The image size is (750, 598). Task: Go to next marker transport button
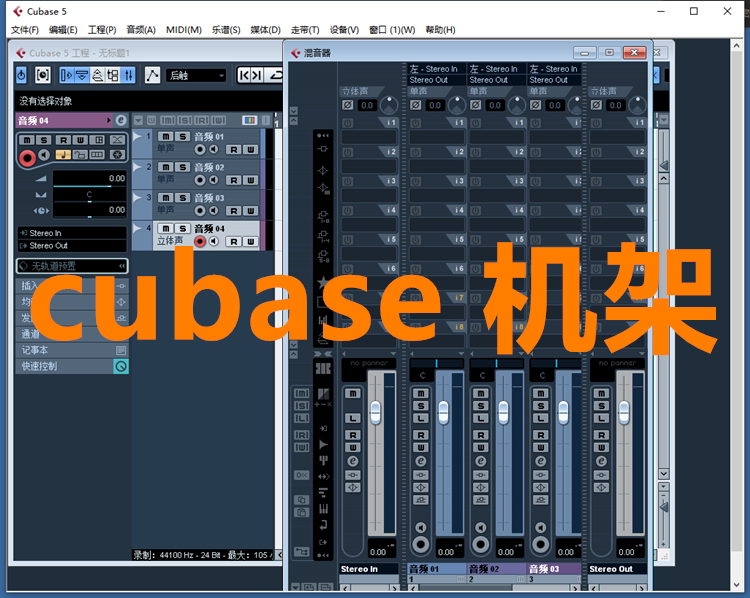pyautogui.click(x=257, y=75)
